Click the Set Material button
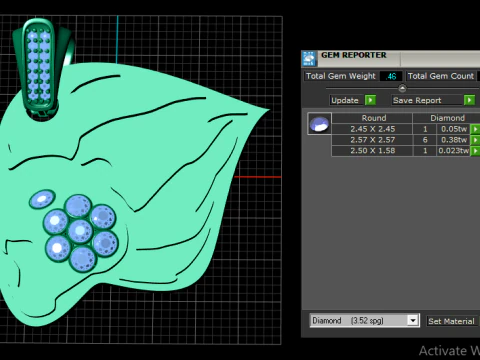 (x=451, y=321)
